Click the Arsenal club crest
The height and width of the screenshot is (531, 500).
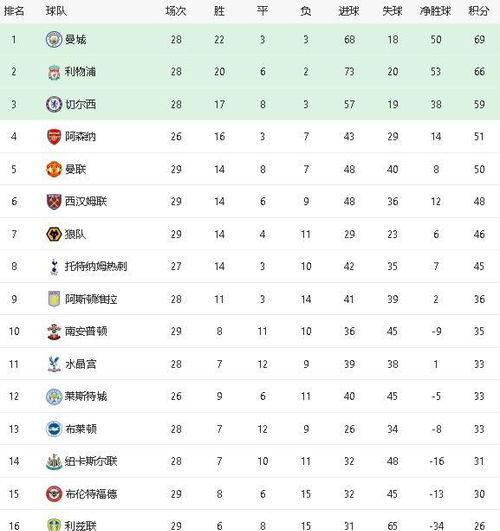click(x=54, y=137)
